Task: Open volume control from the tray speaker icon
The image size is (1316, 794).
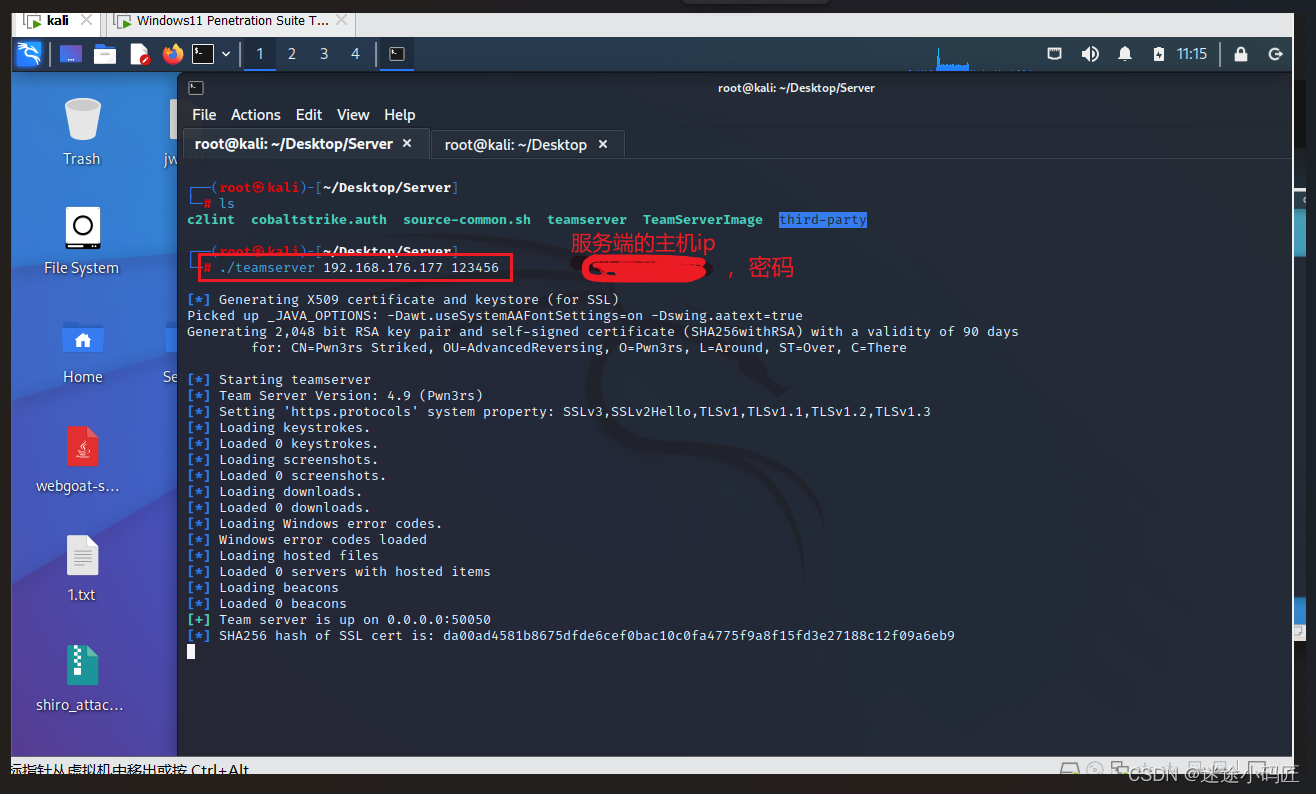Action: [1090, 54]
